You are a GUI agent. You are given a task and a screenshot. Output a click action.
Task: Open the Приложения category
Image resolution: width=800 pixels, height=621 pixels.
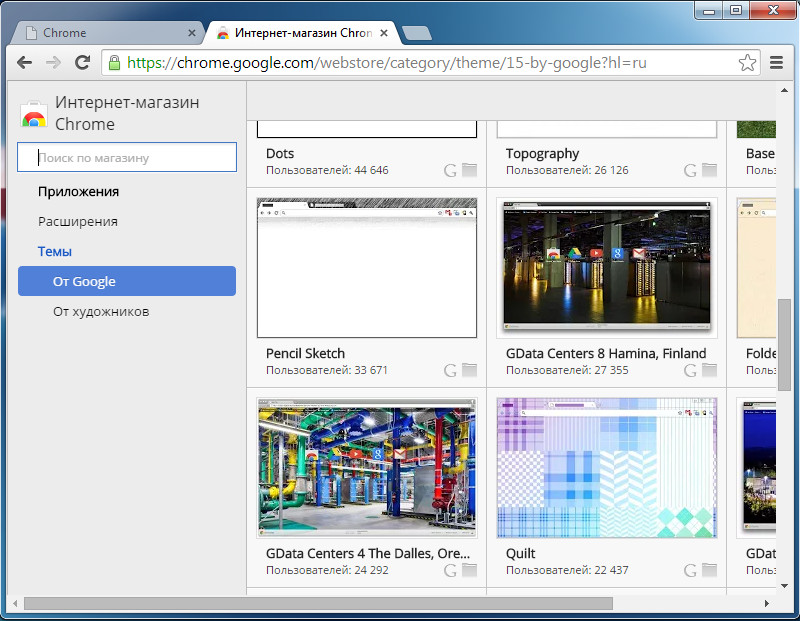78,192
